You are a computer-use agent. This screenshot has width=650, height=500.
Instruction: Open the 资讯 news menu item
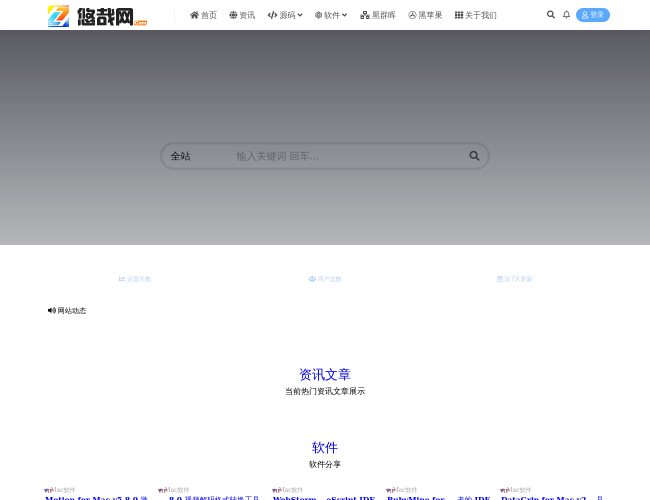[242, 15]
